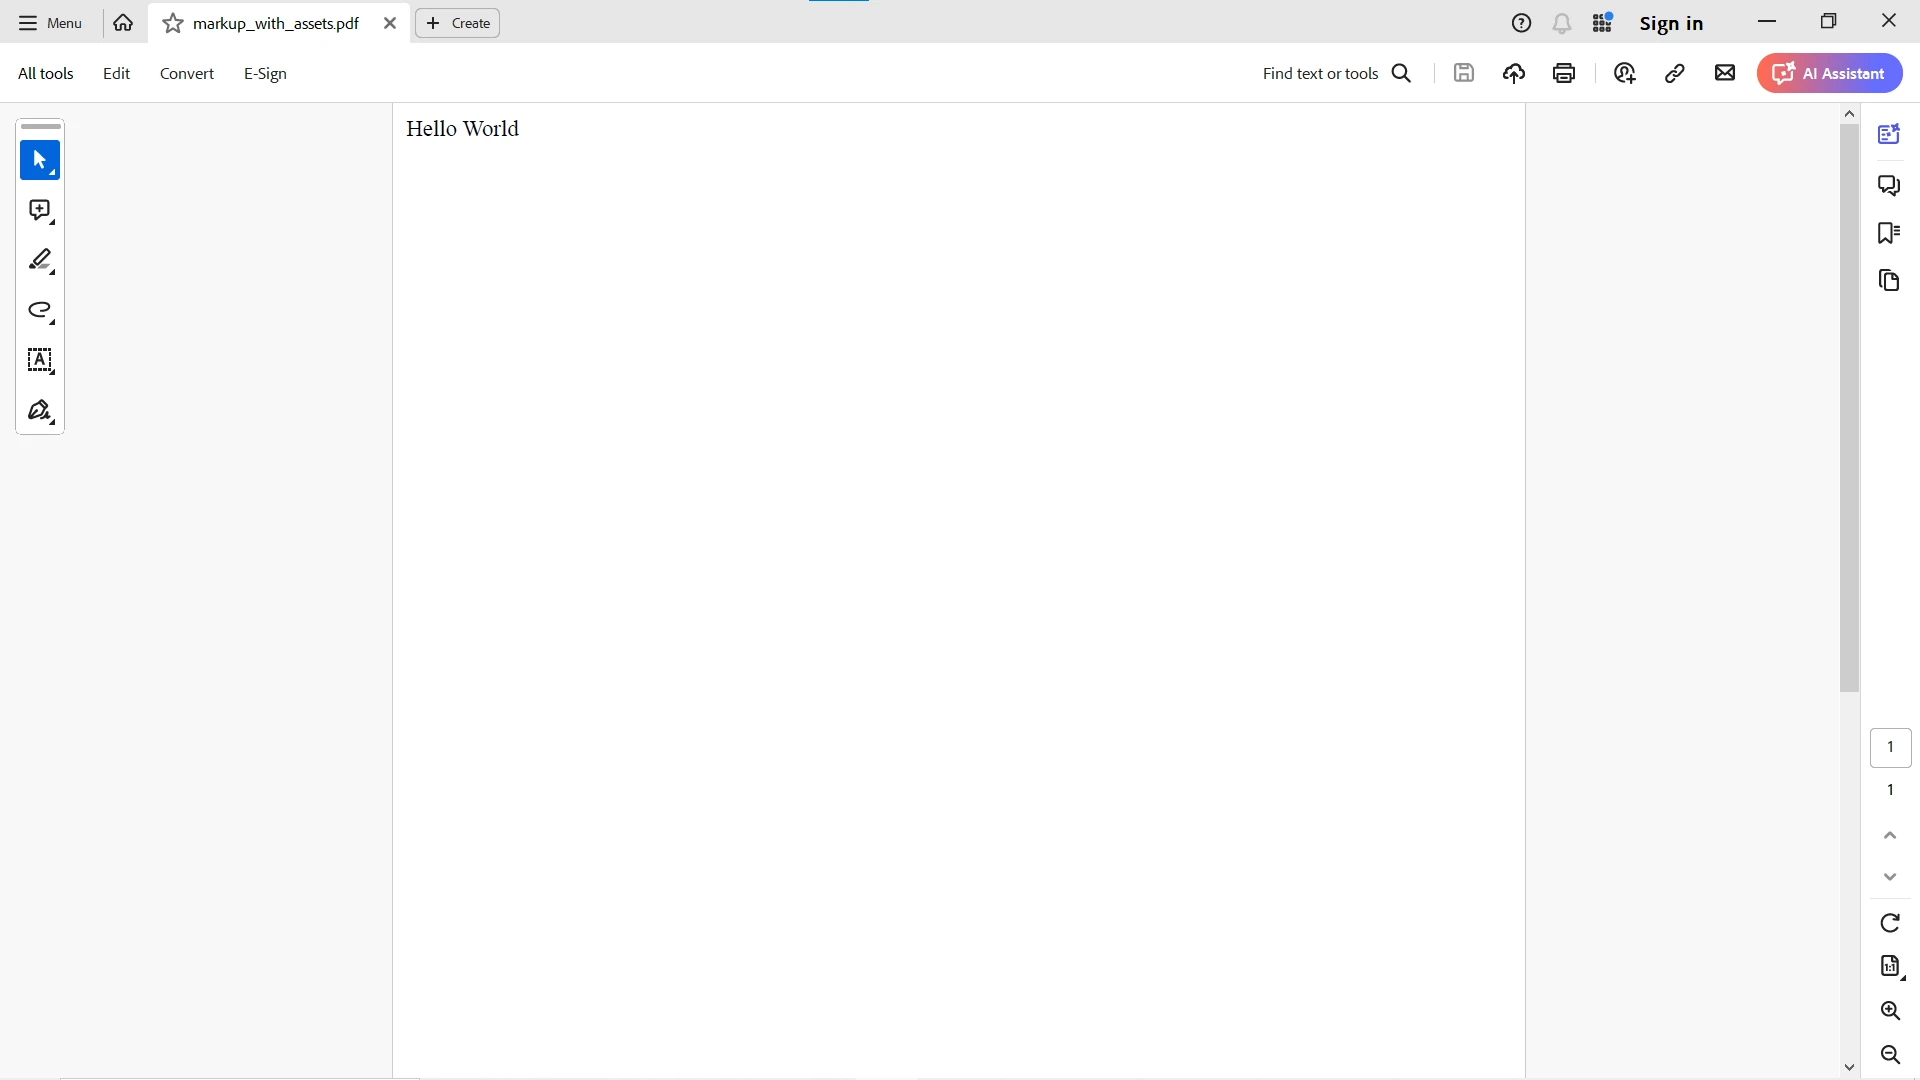Open the Convert menu
Viewport: 1920px width, 1080px height.
click(186, 73)
